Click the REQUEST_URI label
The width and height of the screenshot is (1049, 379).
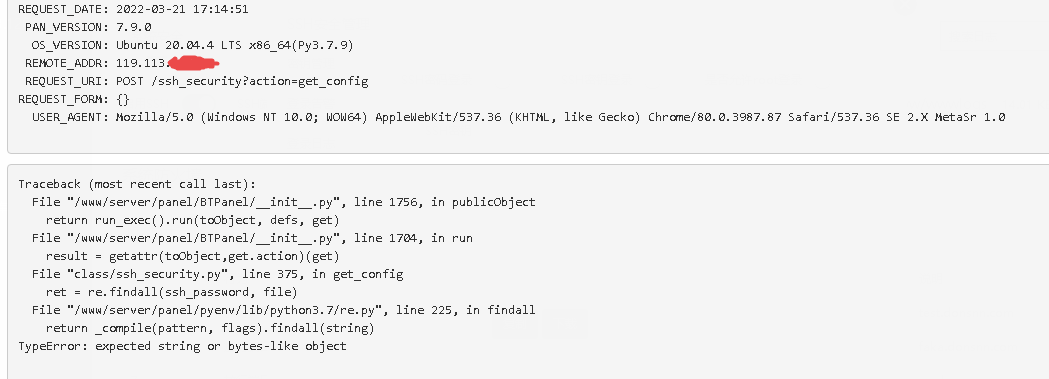coord(67,82)
